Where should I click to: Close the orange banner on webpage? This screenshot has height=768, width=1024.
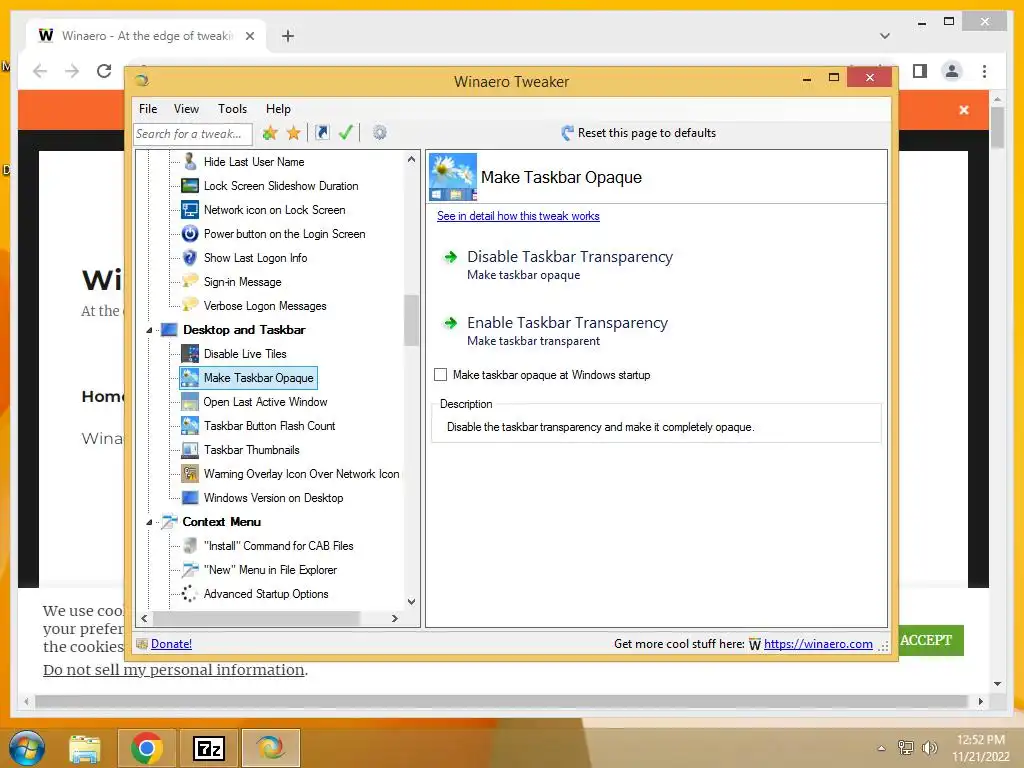point(964,110)
